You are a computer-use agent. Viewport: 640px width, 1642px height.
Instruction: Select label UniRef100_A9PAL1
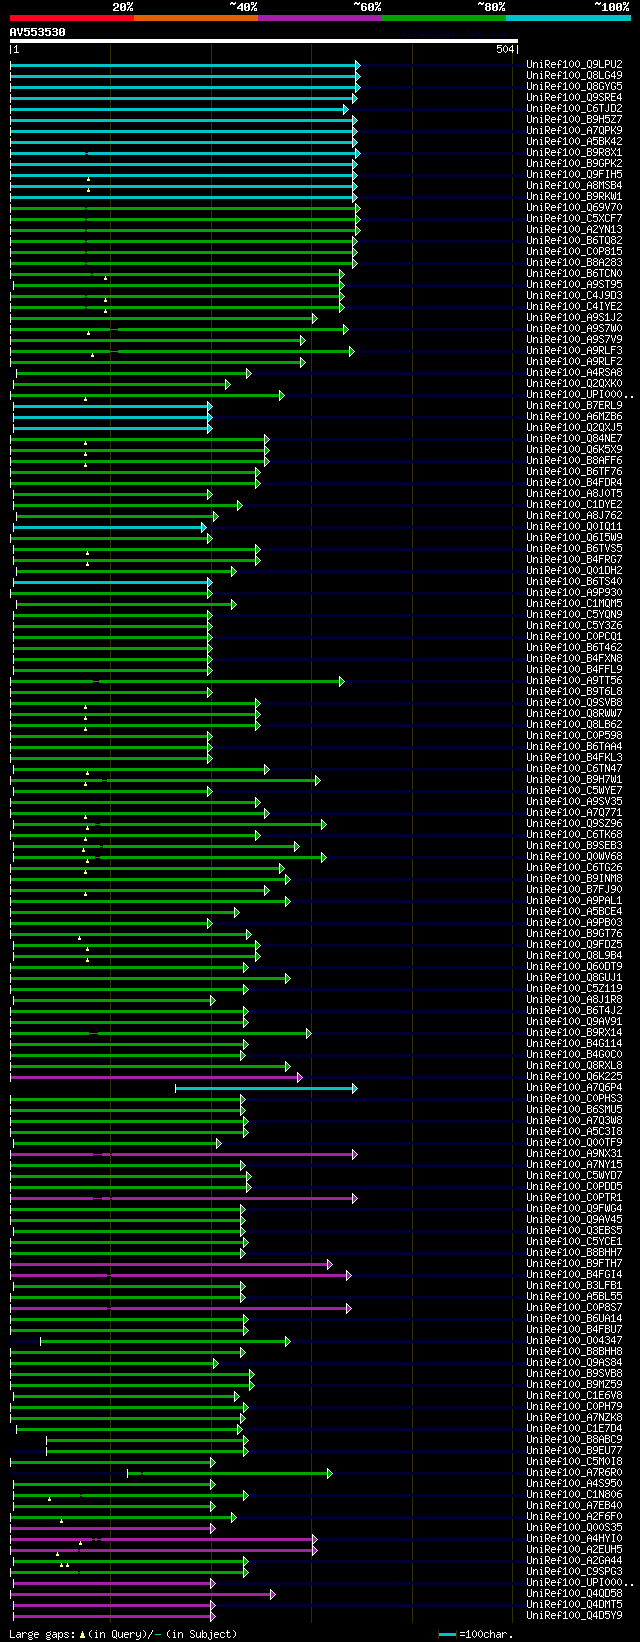[x=574, y=900]
